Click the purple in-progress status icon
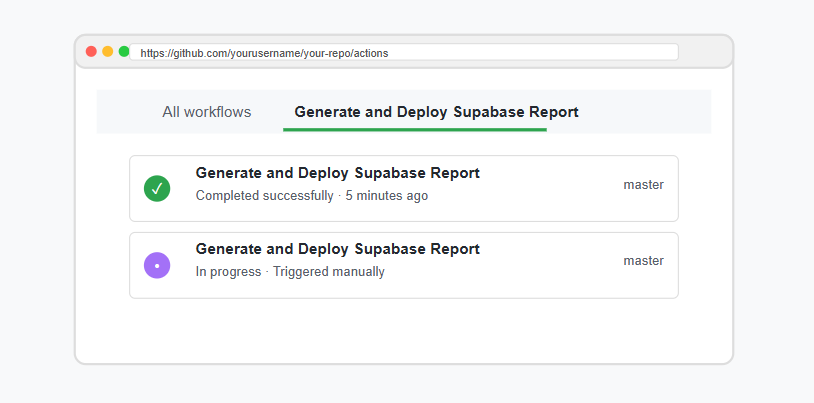Viewport: 814px width, 403px height. coord(157,265)
